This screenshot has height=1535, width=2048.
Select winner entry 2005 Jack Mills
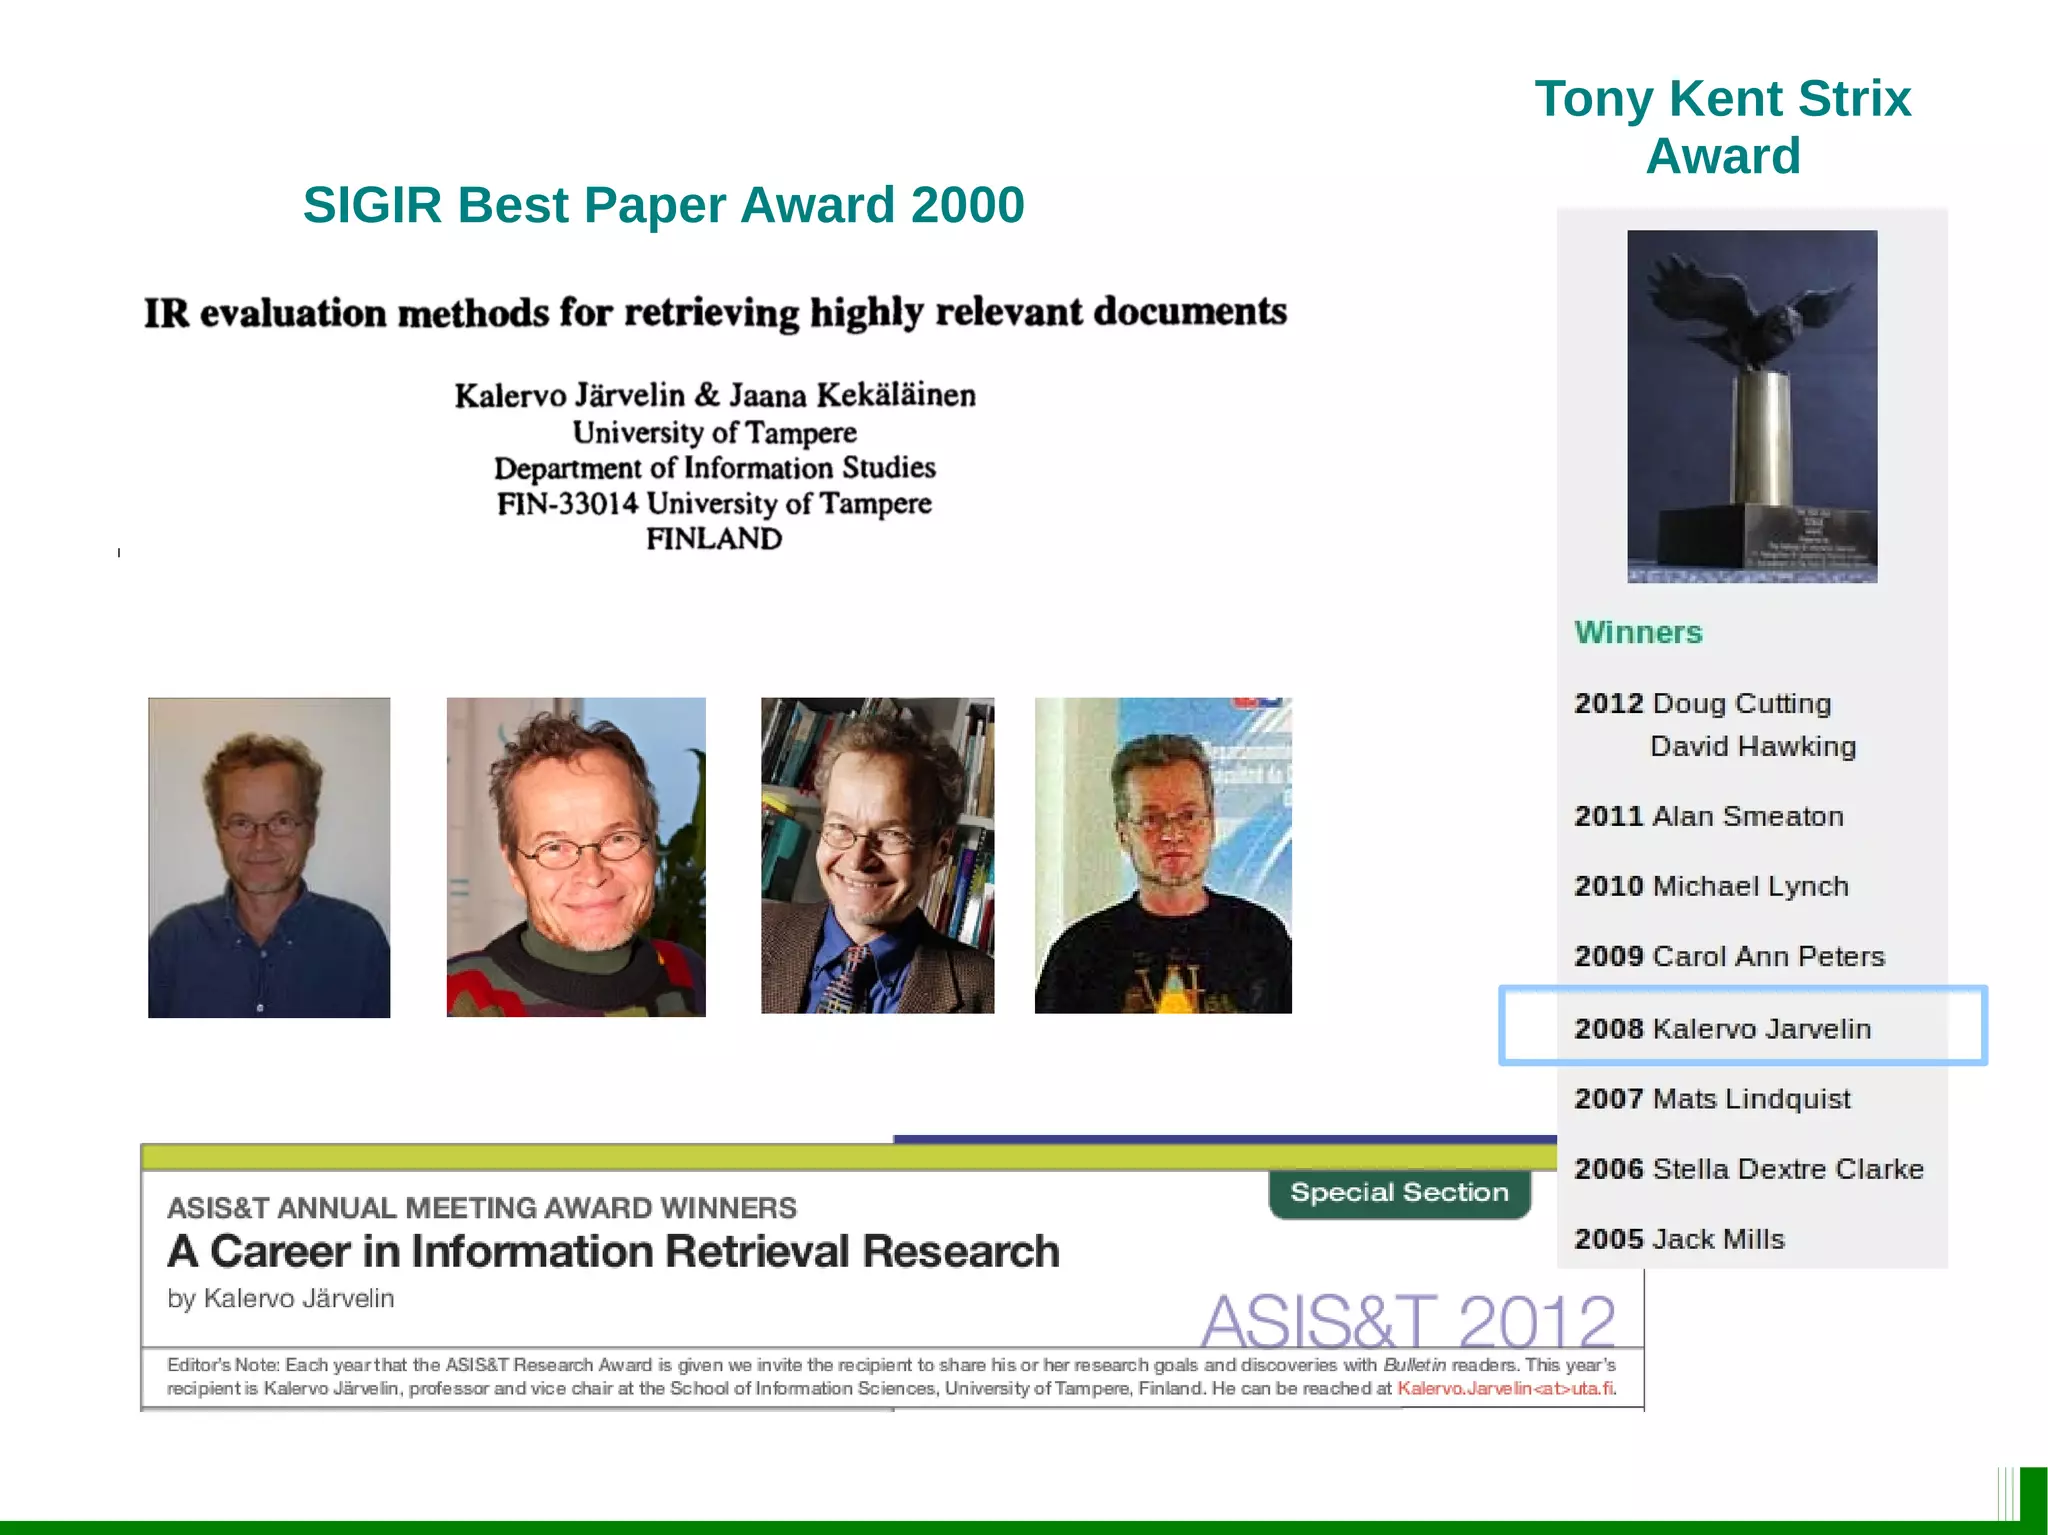[1679, 1238]
